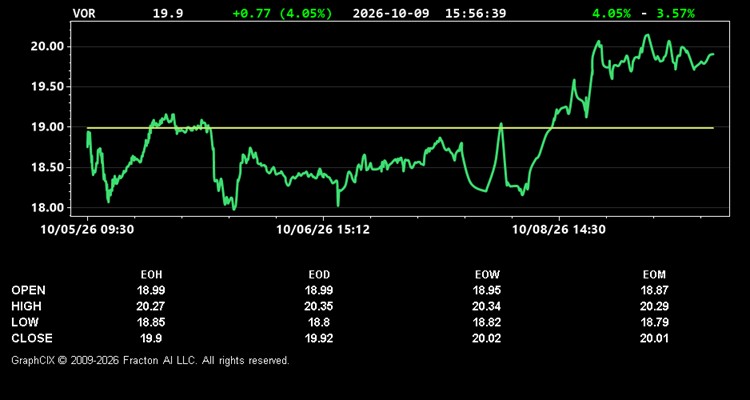Select OPEN value 18.99 under EOH

152,290
